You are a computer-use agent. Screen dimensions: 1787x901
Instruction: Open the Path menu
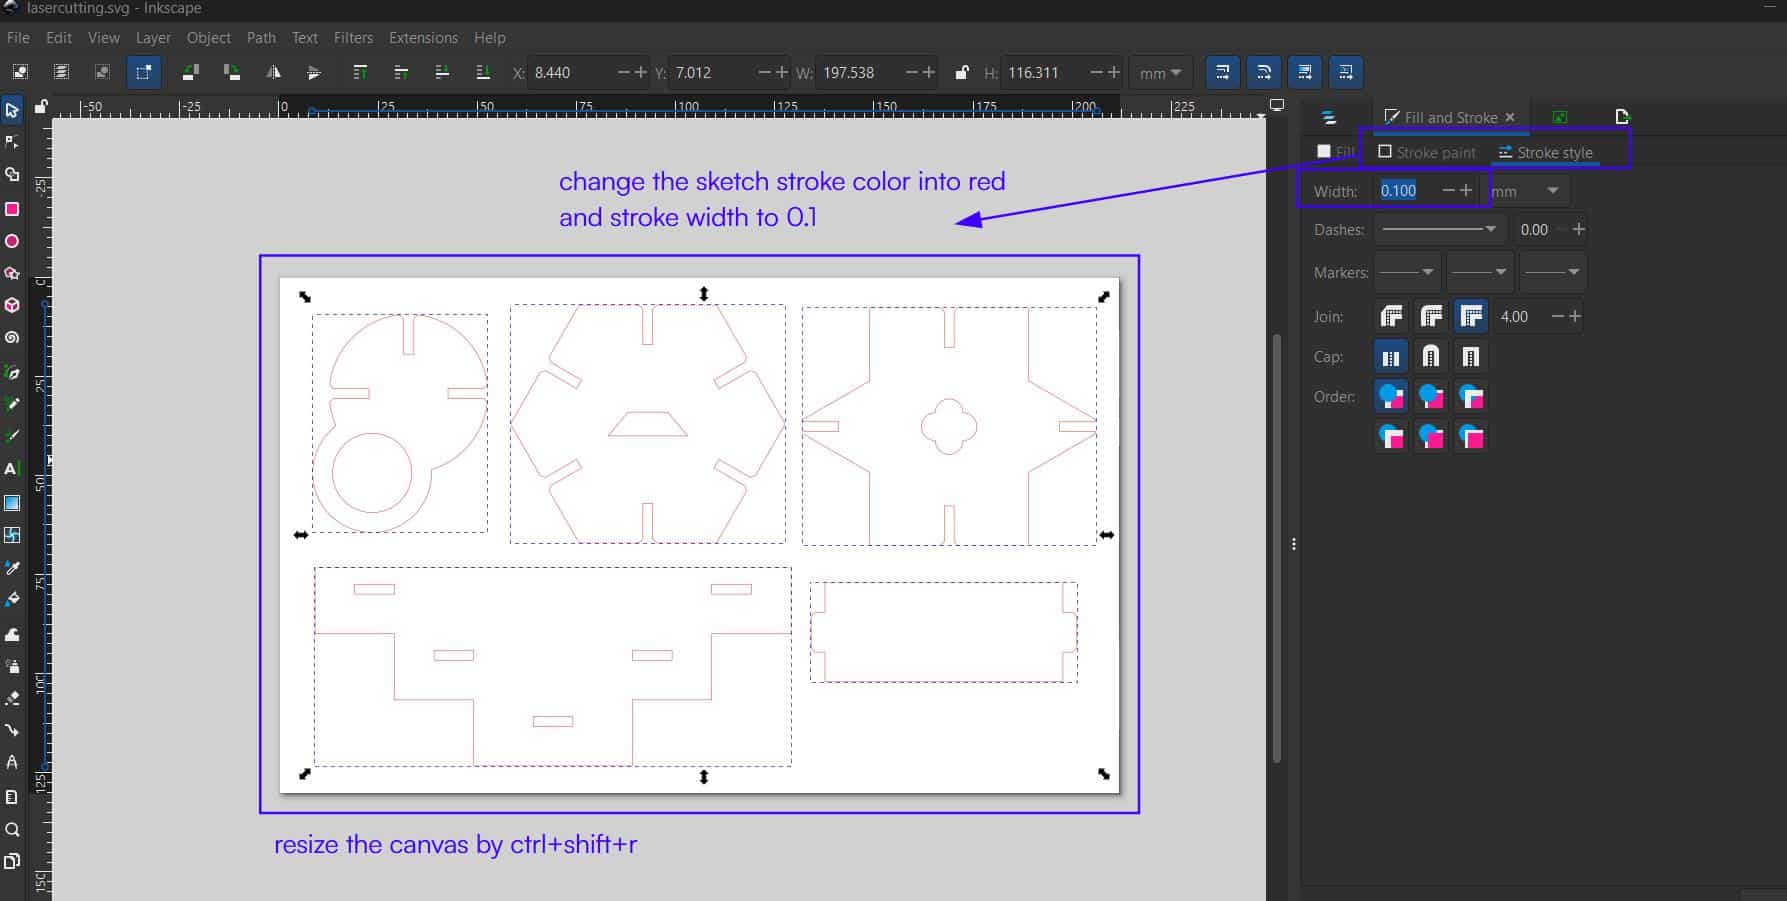(x=260, y=38)
